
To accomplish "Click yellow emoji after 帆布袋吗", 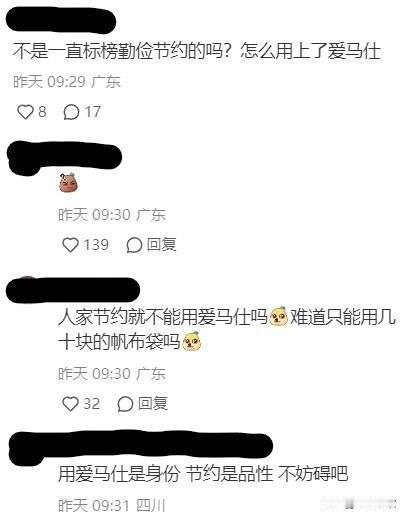I will pyautogui.click(x=191, y=341).
